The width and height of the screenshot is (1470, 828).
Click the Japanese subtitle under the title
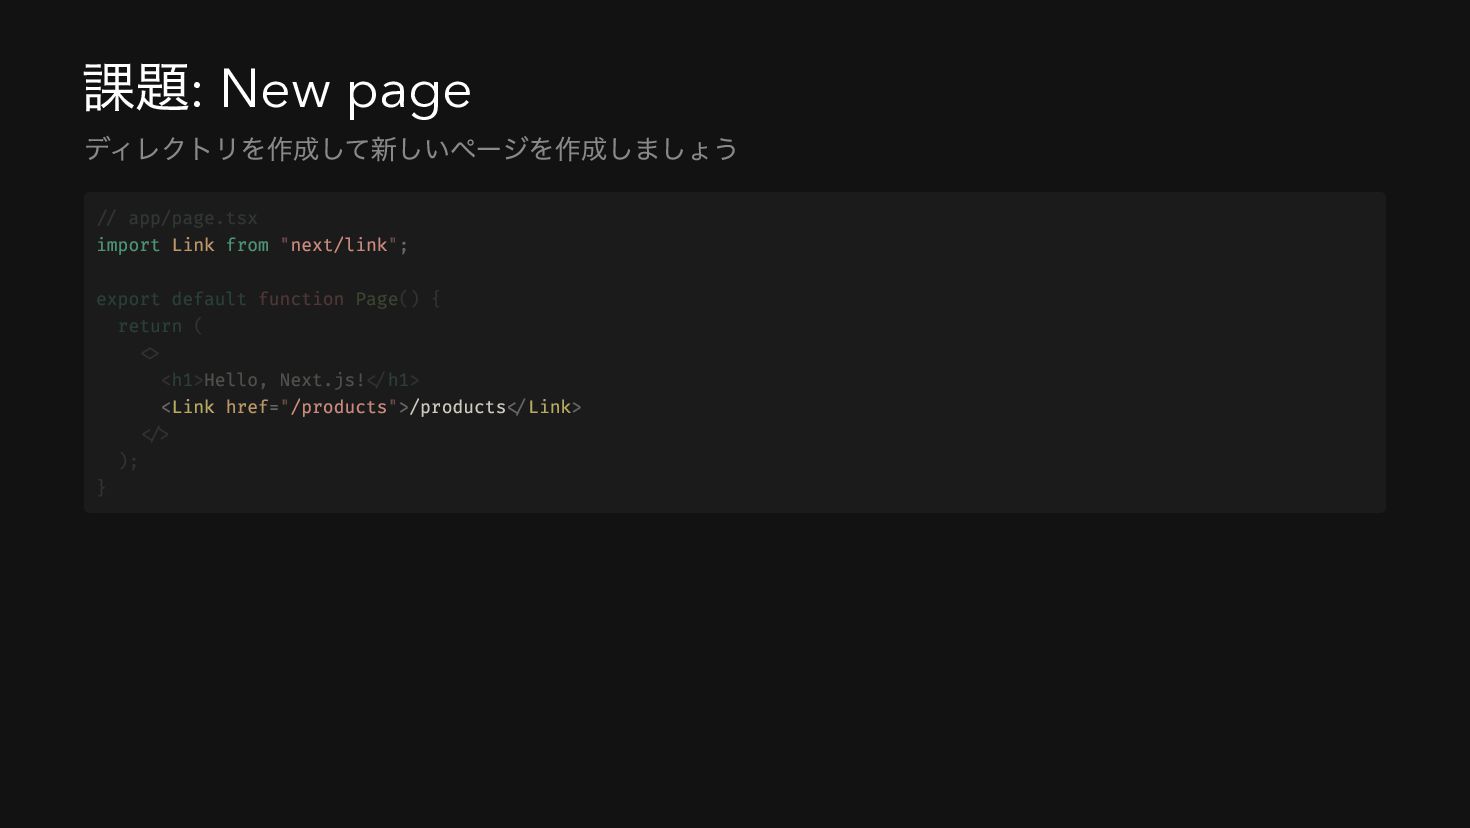pos(411,149)
